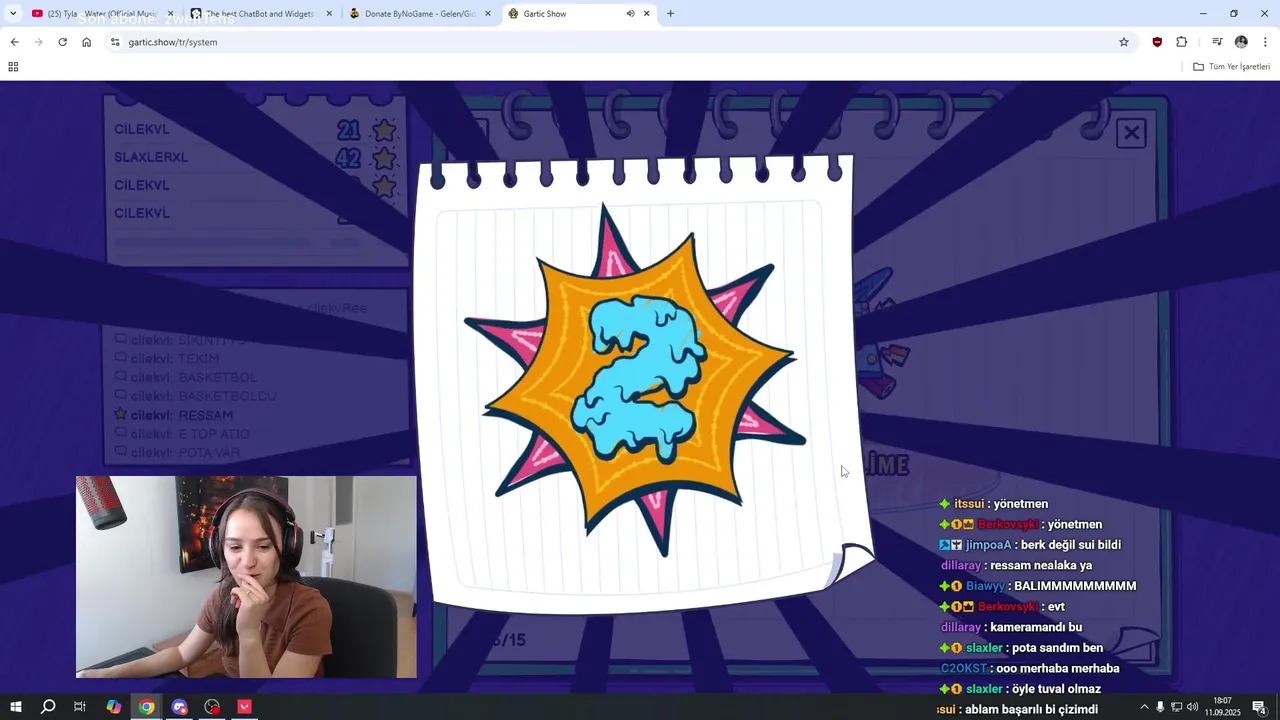The height and width of the screenshot is (720, 1280).
Task: Click itssui's yönetmen chat message
Action: [x=994, y=504]
